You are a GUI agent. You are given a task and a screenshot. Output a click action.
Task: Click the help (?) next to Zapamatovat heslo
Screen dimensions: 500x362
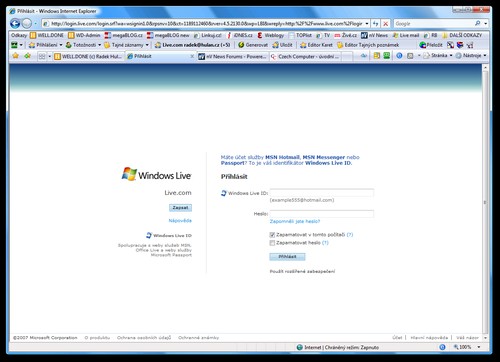(x=325, y=243)
